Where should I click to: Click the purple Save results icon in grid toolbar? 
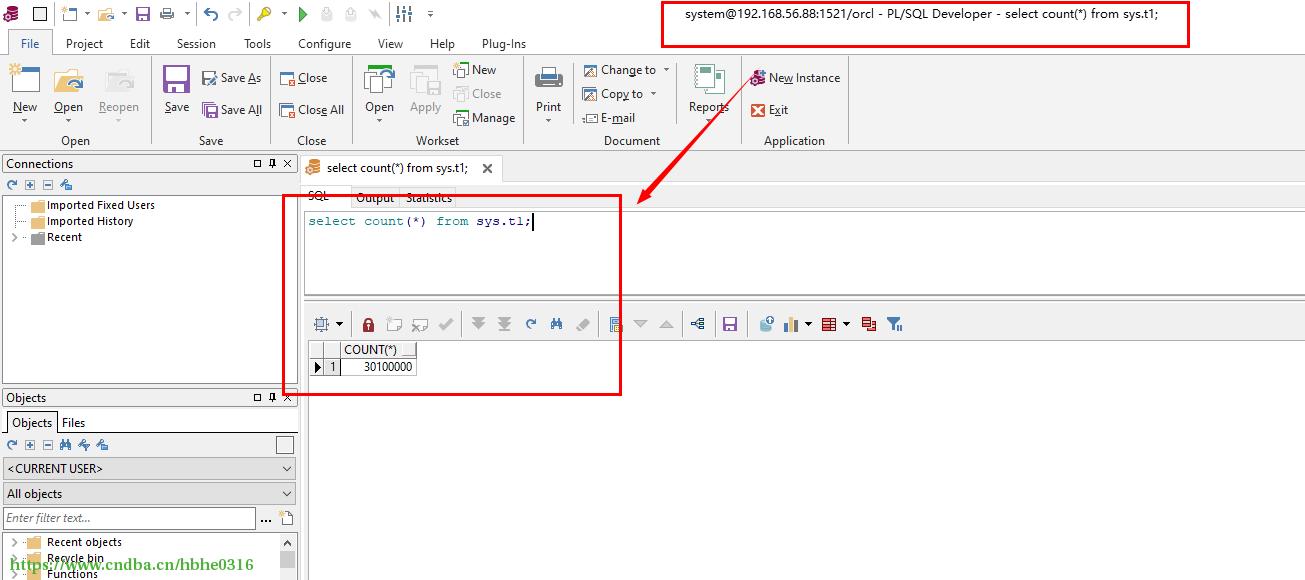coord(730,324)
